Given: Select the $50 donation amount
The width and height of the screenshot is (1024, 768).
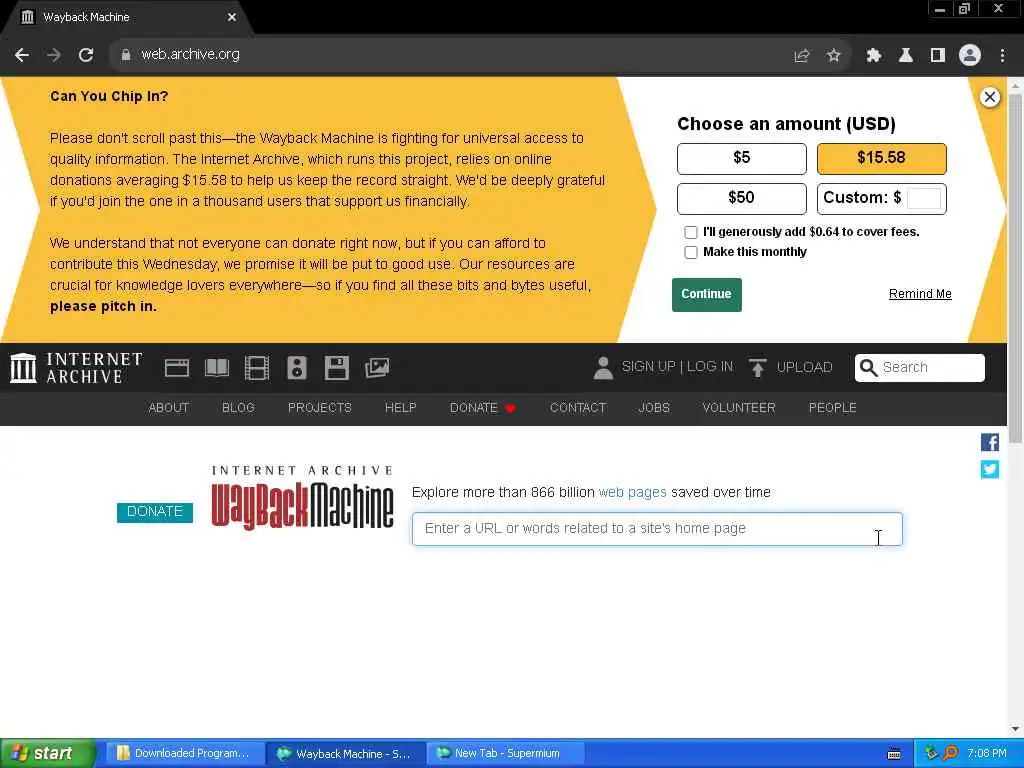Looking at the screenshot, I should (x=741, y=199).
